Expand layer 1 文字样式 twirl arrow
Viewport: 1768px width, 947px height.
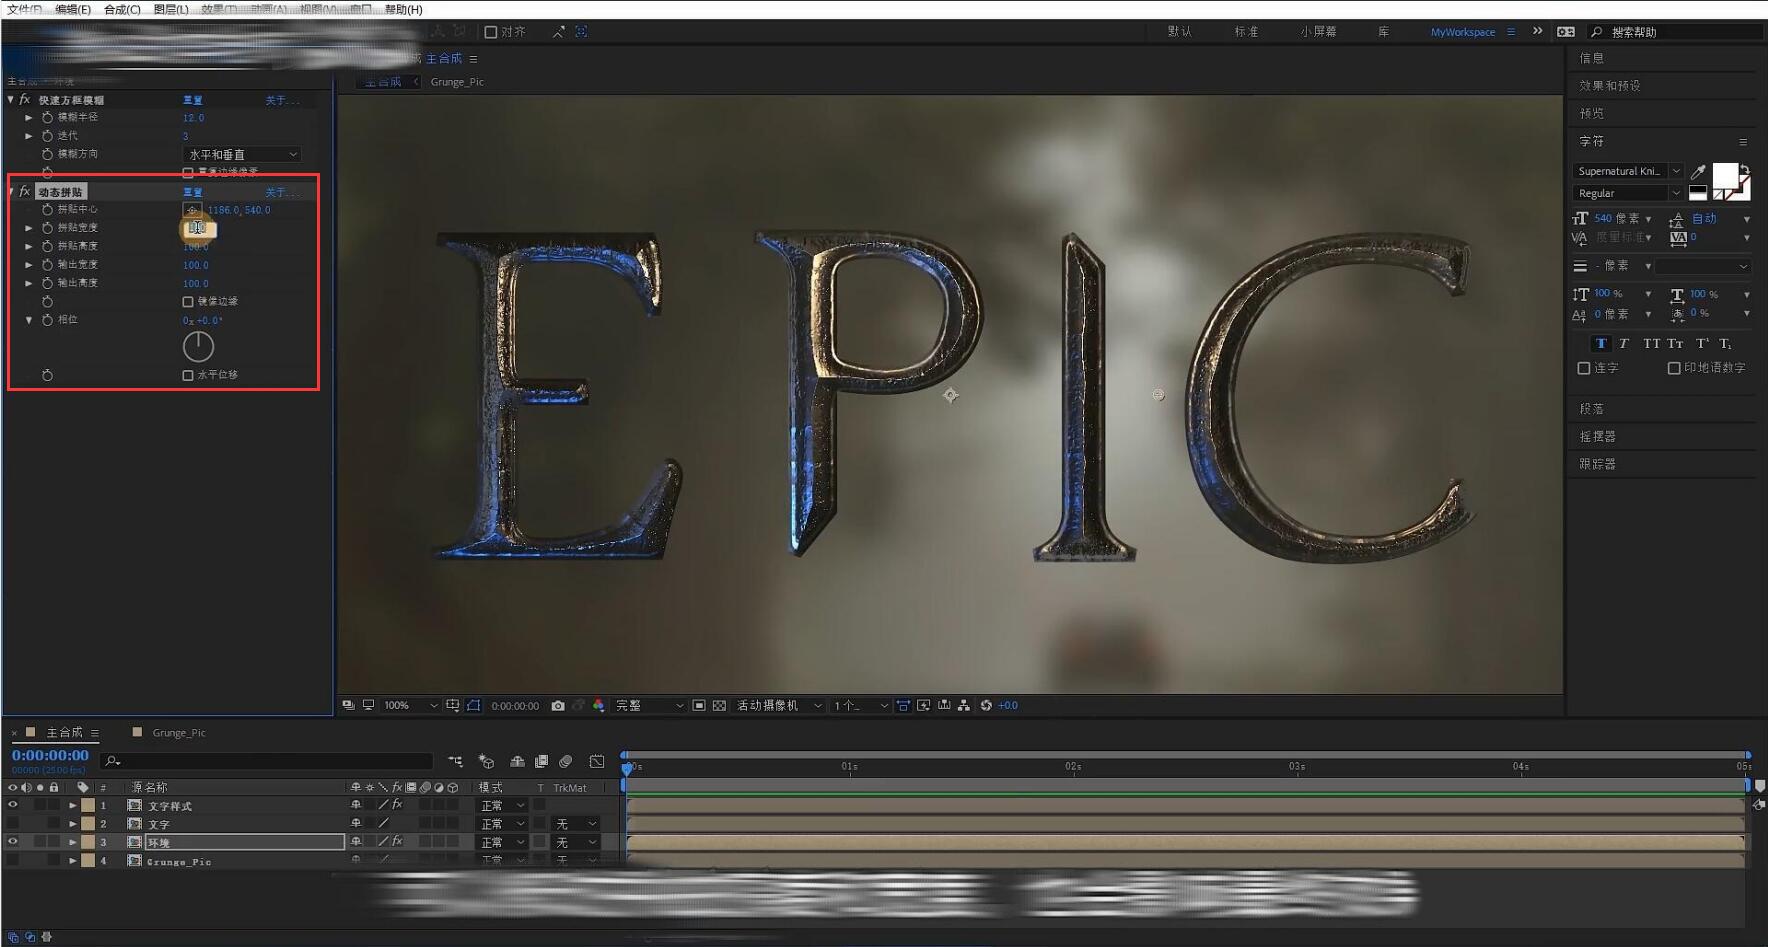pos(72,805)
